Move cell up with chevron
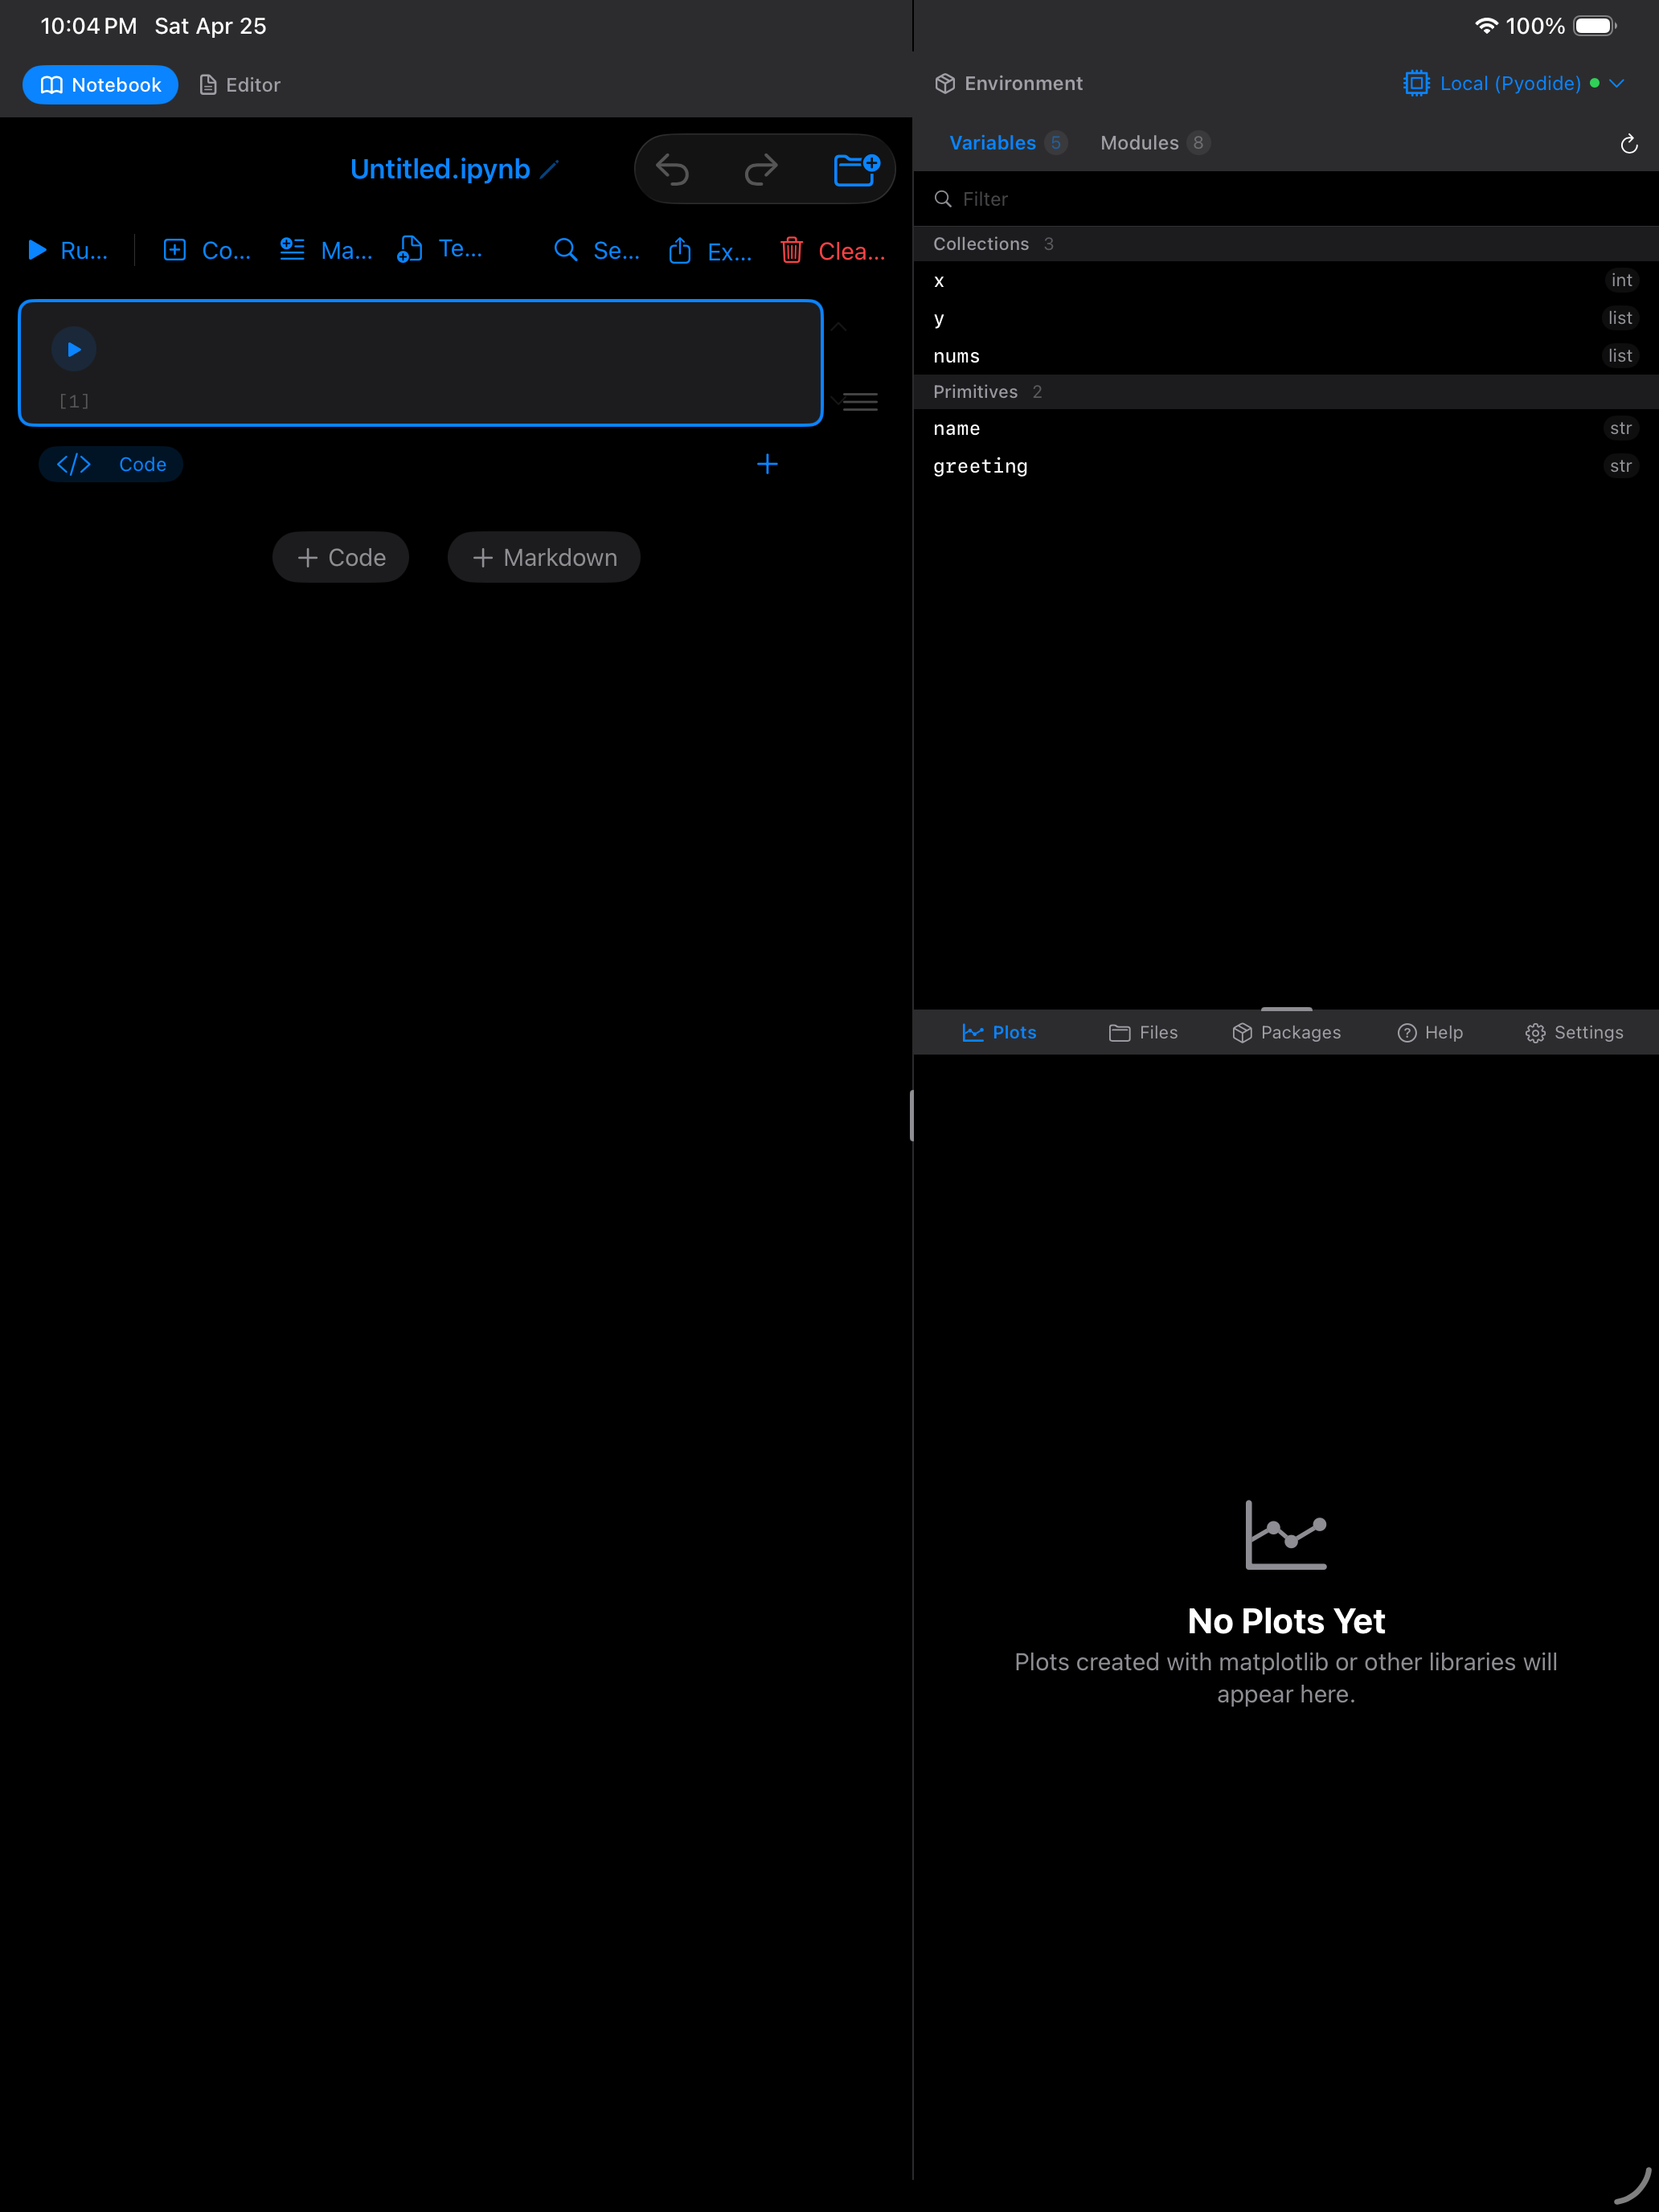This screenshot has width=1659, height=2212. (x=839, y=327)
